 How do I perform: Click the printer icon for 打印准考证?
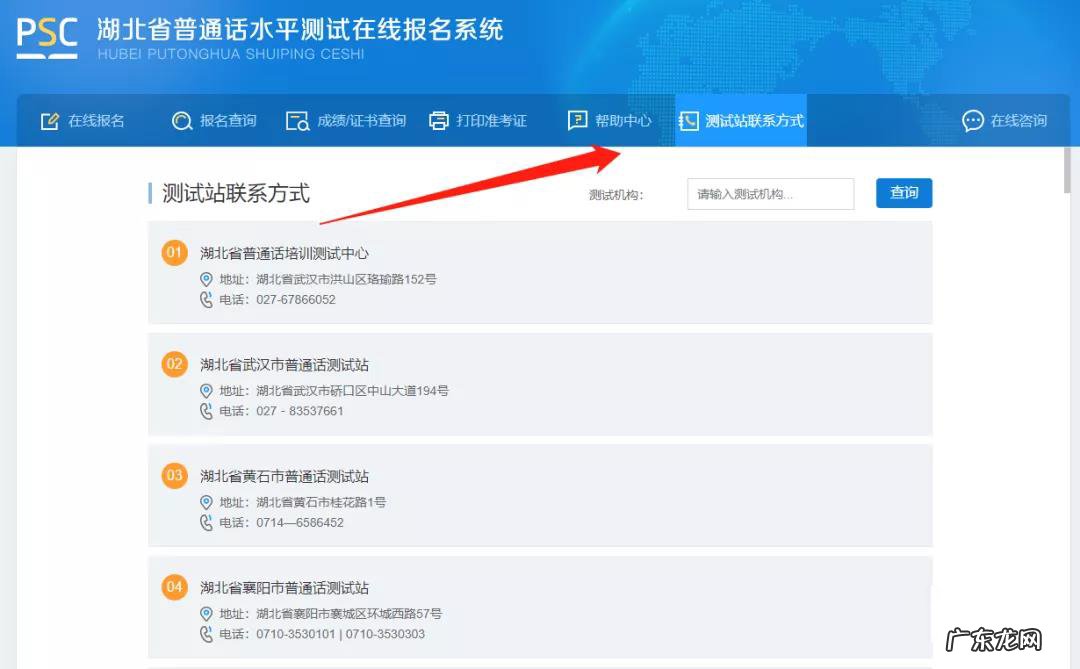[438, 120]
